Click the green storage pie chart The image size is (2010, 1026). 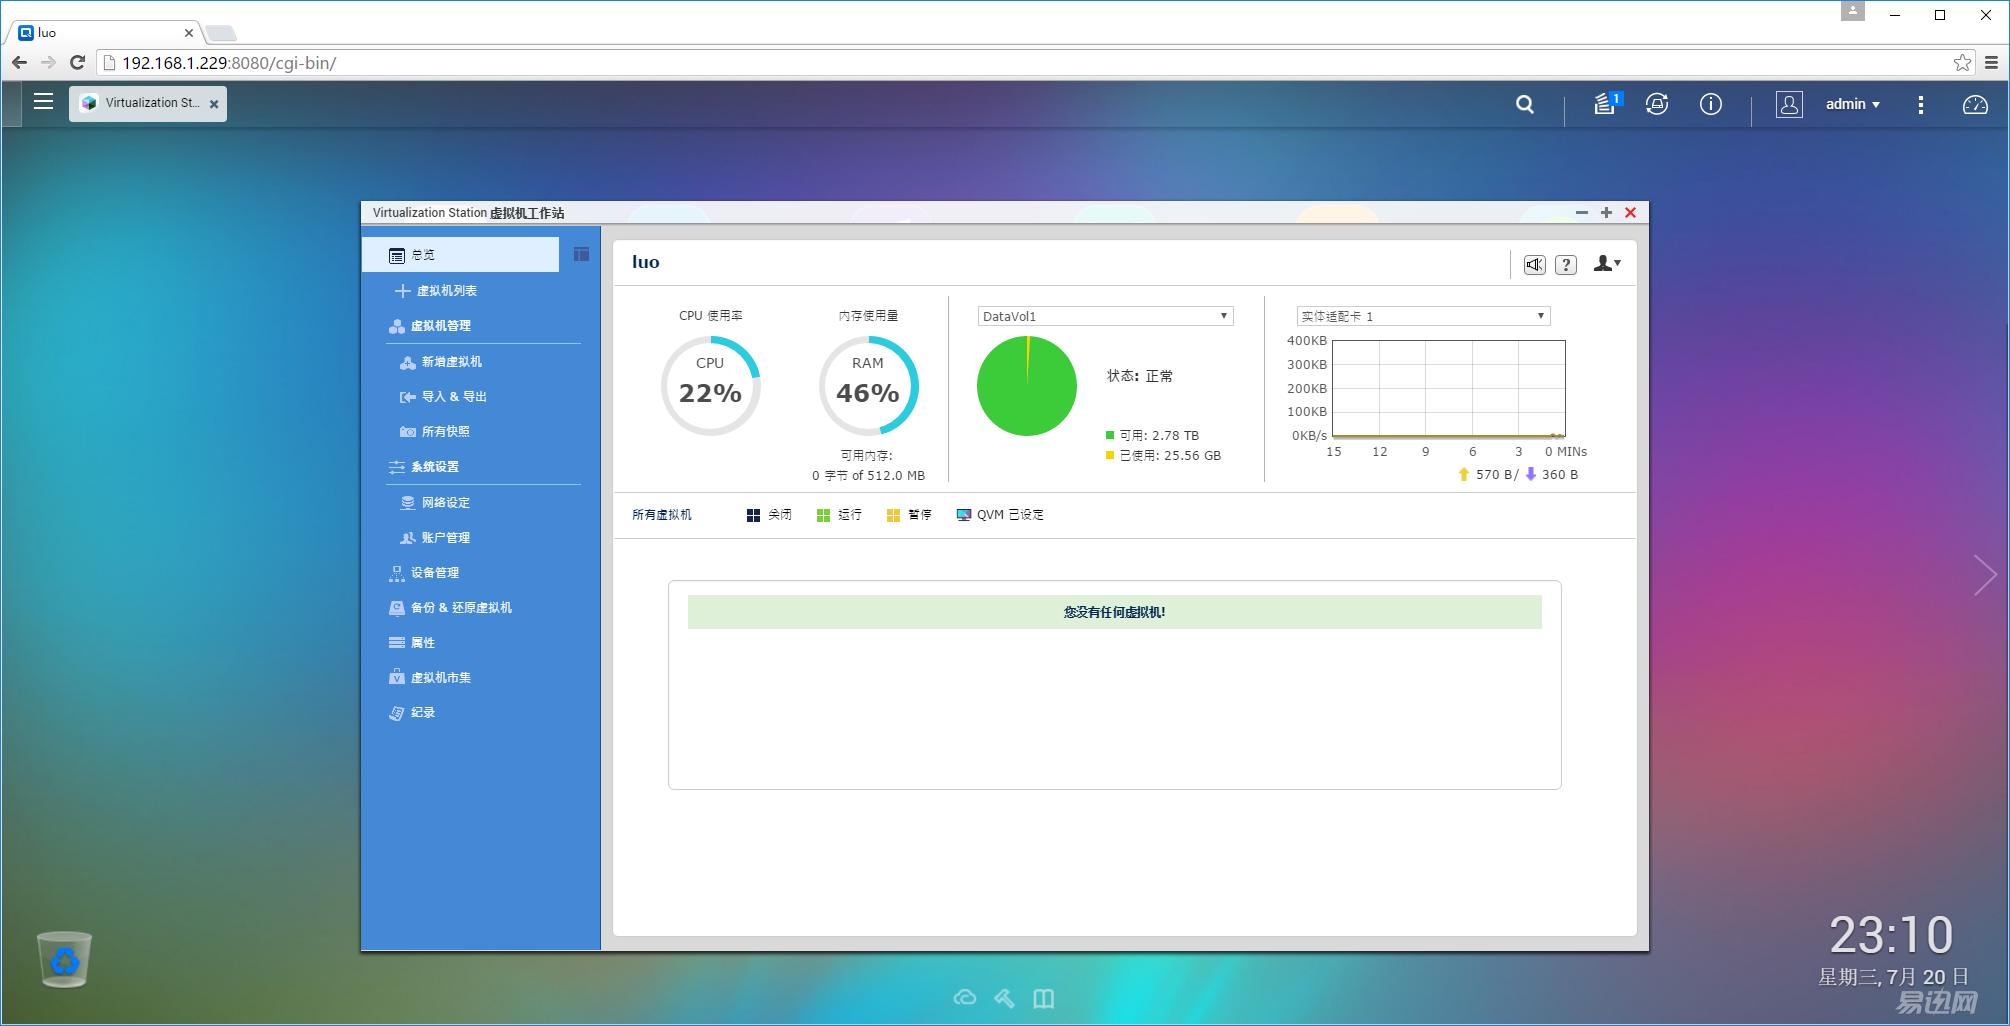[x=1027, y=386]
